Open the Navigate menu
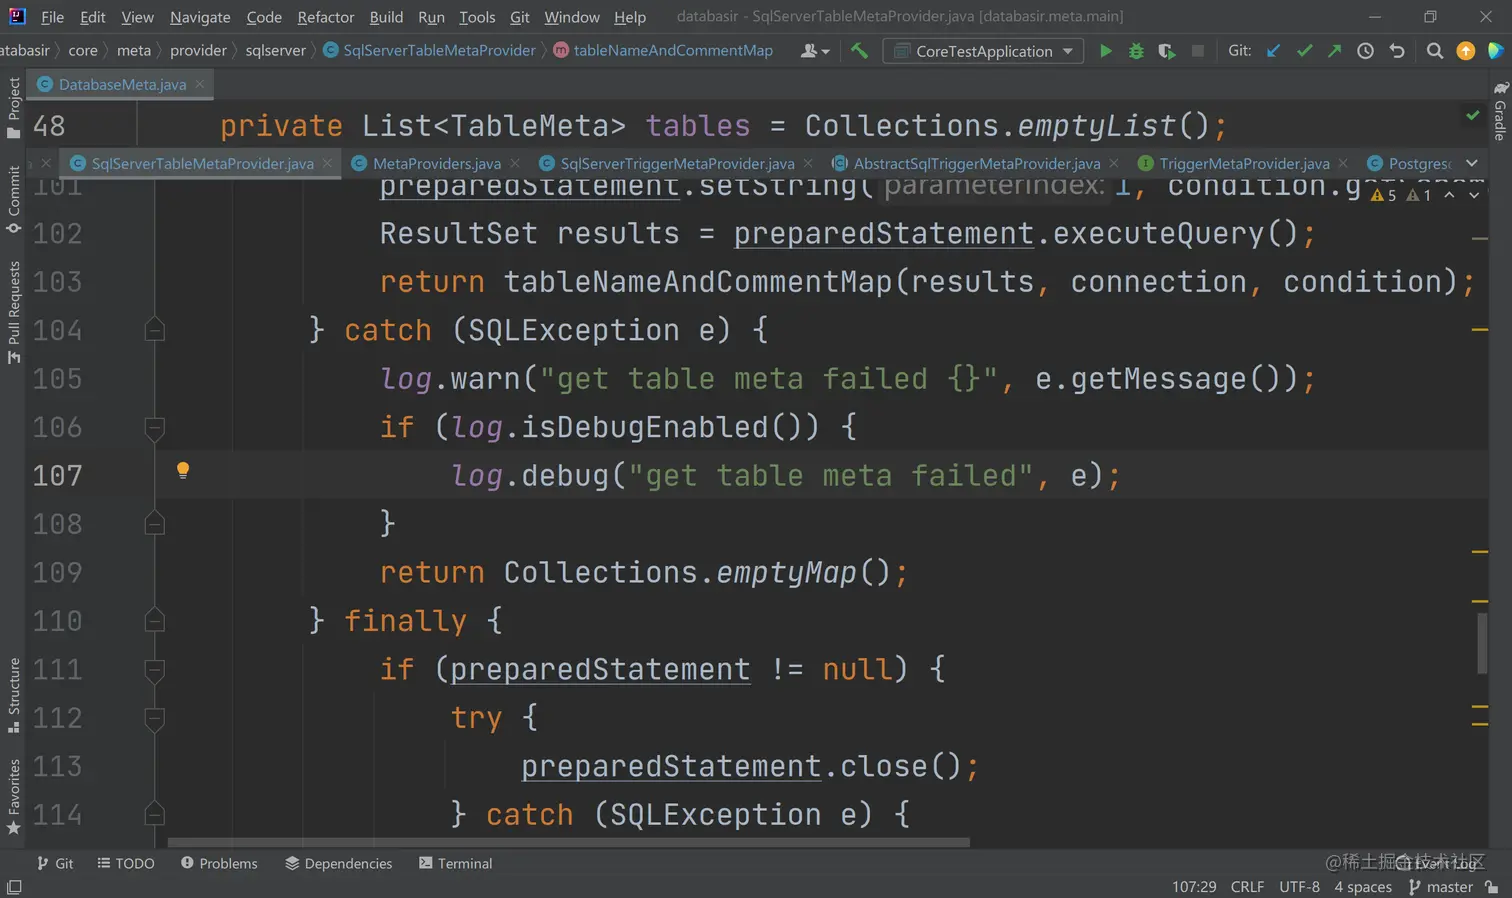Viewport: 1512px width, 898px height. [200, 17]
